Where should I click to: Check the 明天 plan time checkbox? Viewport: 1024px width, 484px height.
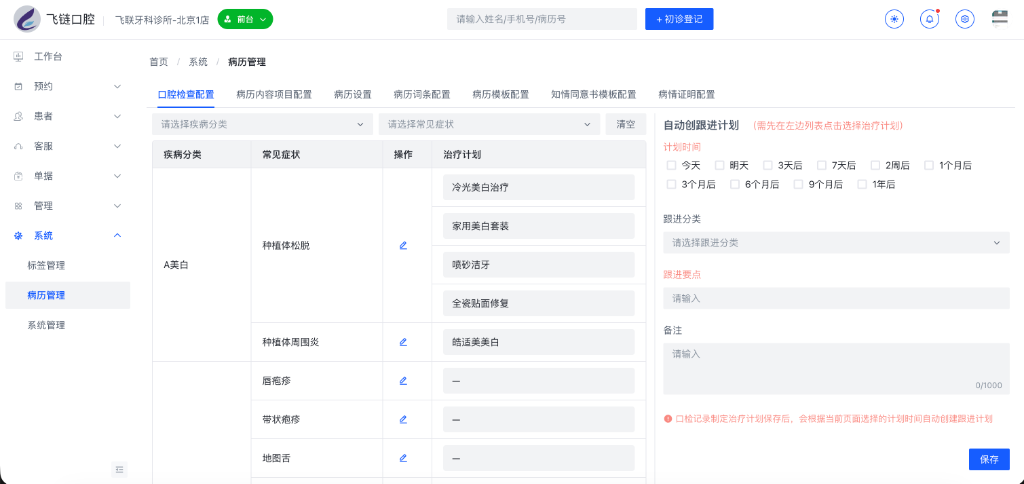720,165
